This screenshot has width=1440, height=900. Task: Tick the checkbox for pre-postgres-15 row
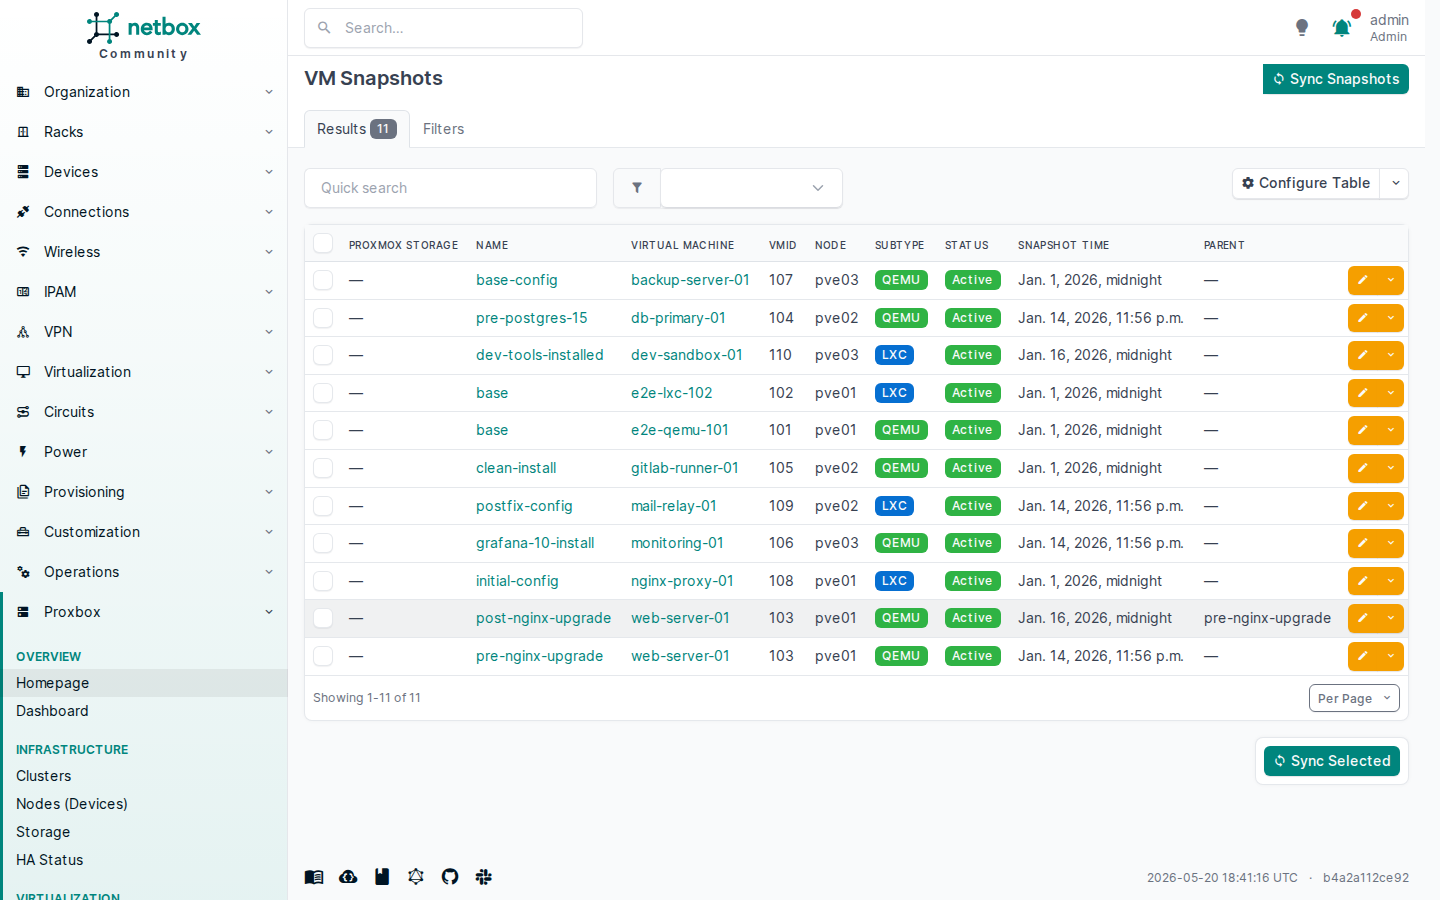click(x=323, y=318)
